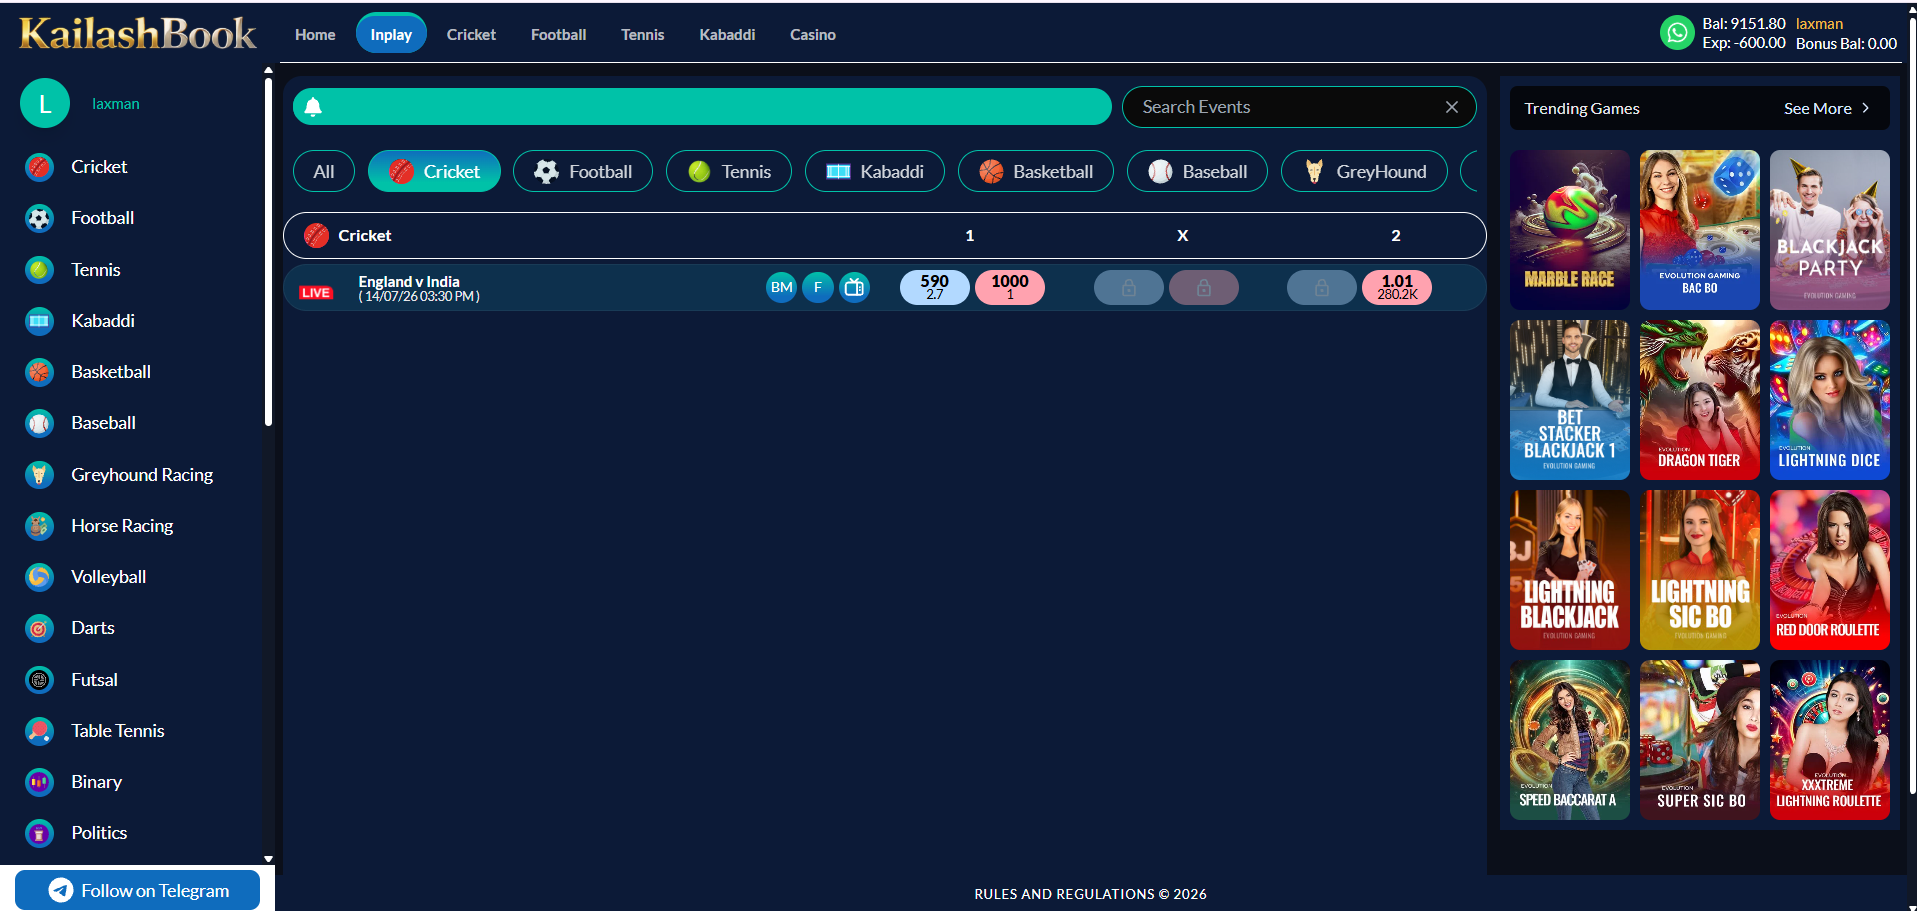
Task: Select Football filter pill
Action: [x=583, y=171]
